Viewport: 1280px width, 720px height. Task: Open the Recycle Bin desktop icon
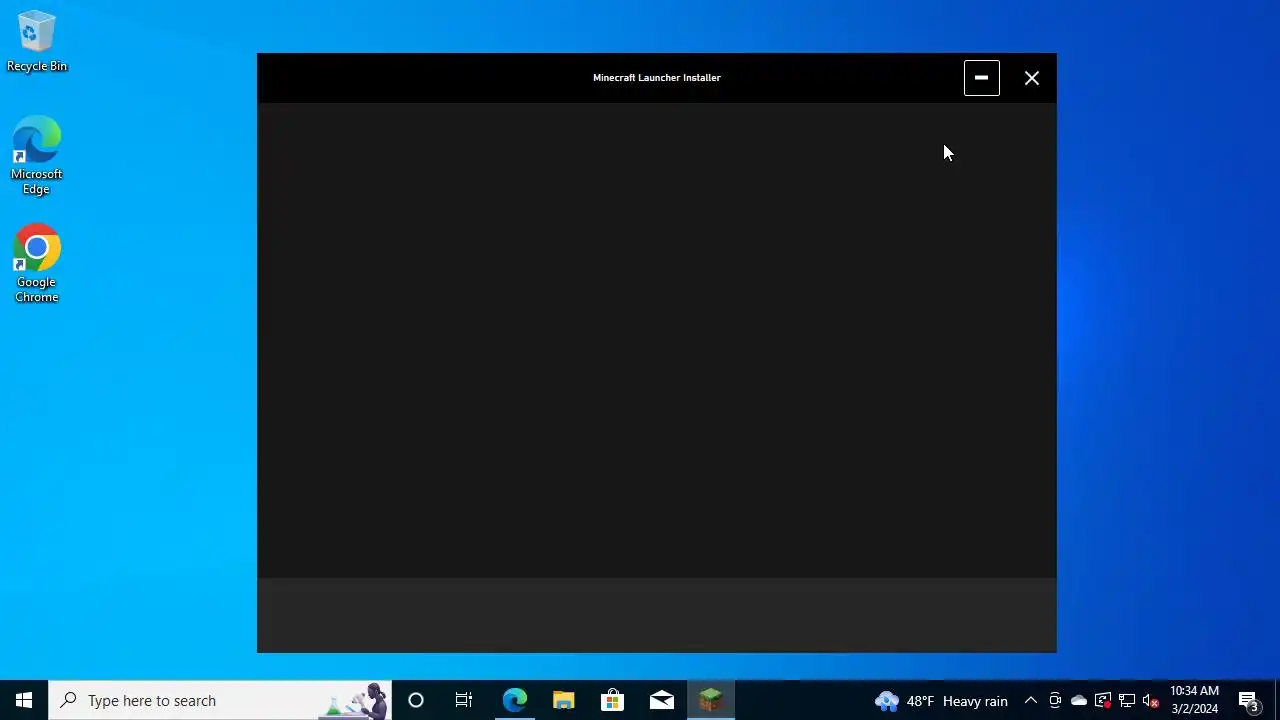pyautogui.click(x=37, y=42)
